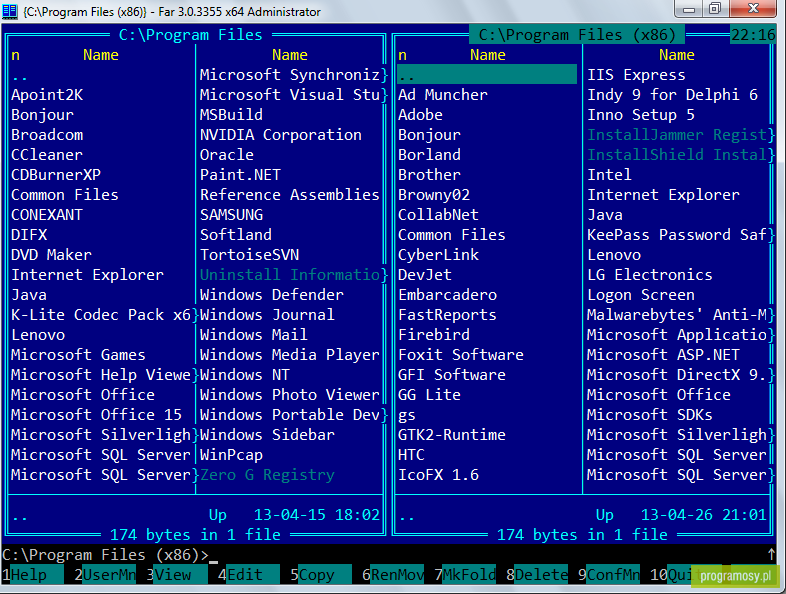
Task: Select the Softland folder
Action: (x=236, y=235)
